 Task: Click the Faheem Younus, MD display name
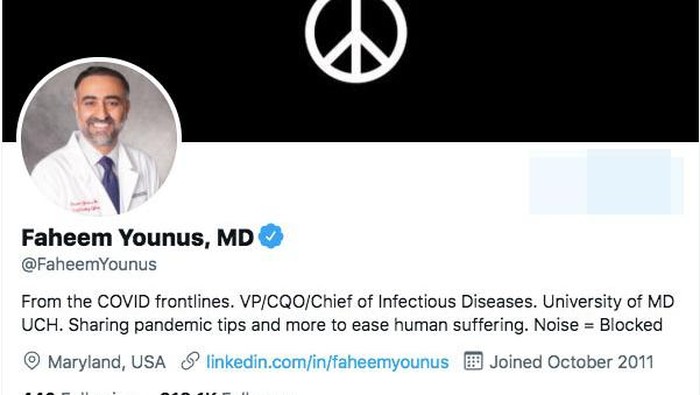click(138, 237)
